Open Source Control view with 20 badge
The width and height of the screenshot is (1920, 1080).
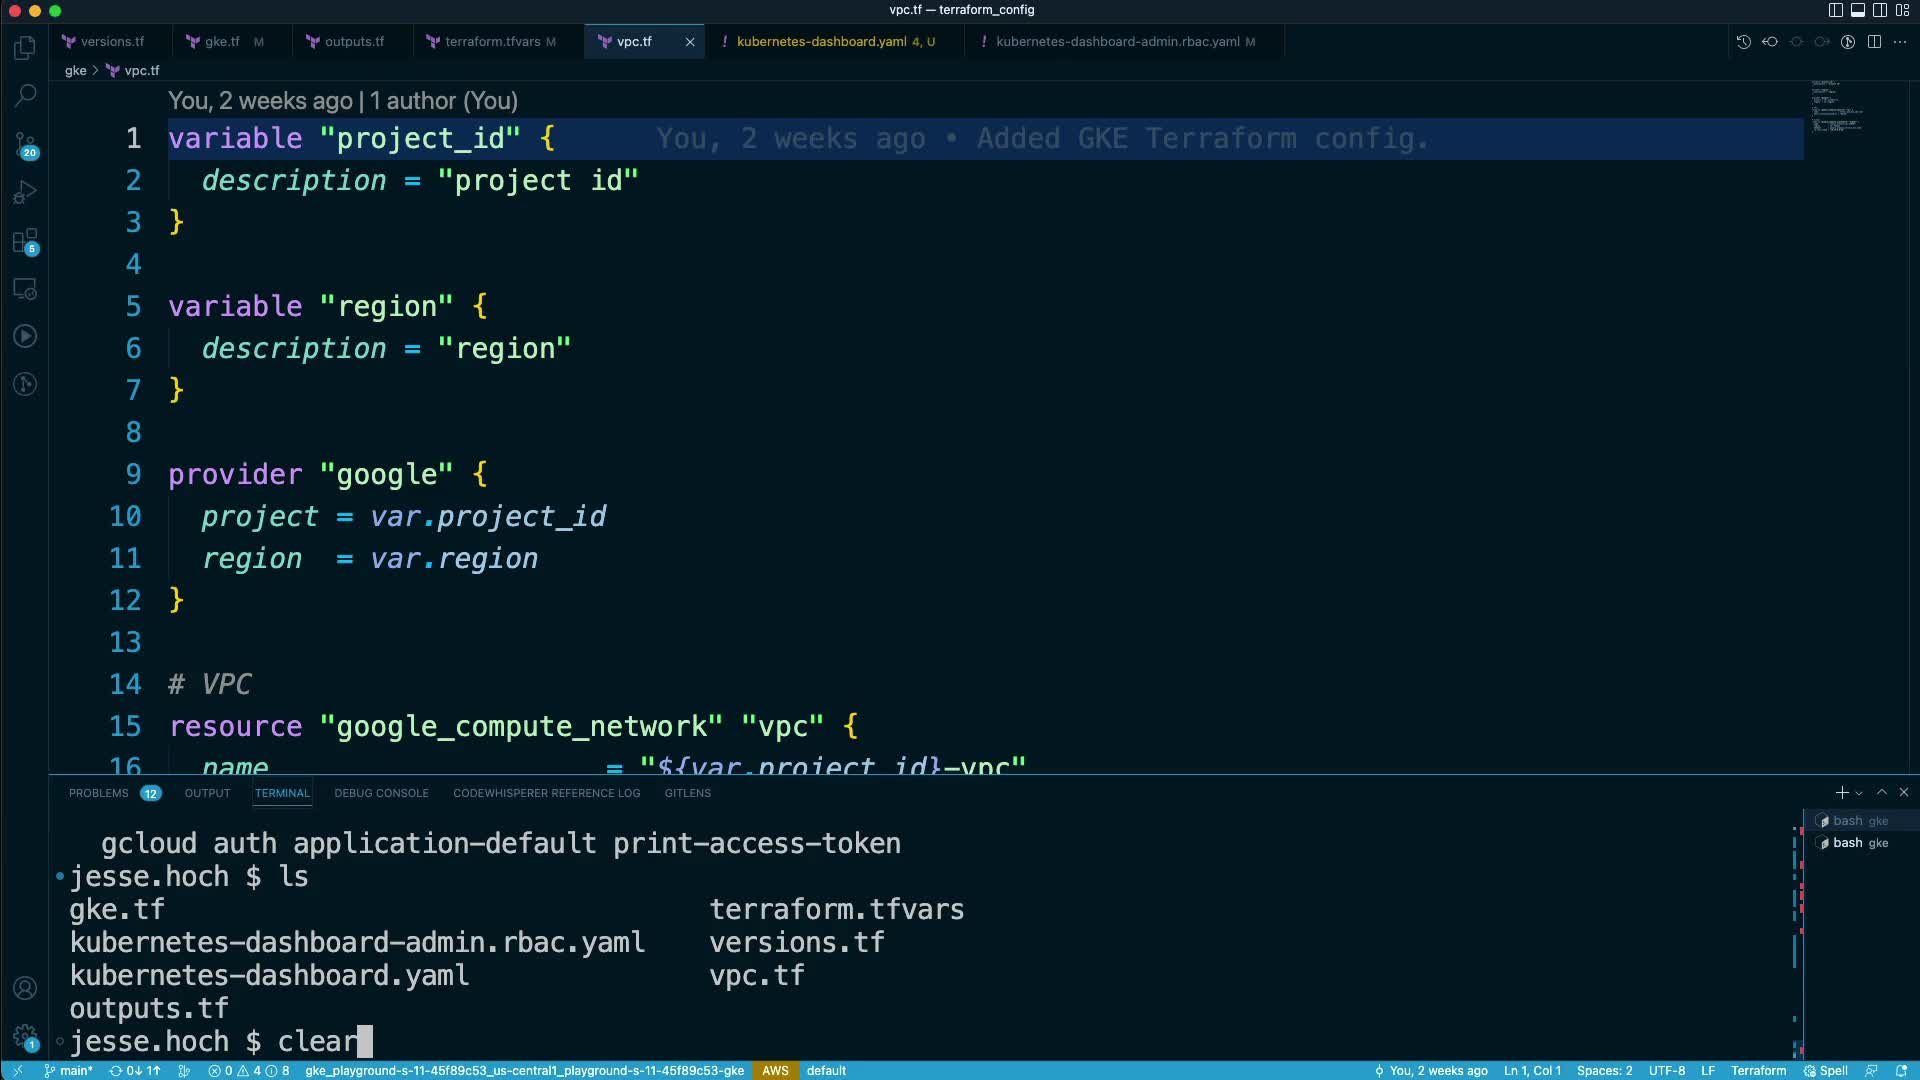pyautogui.click(x=25, y=145)
